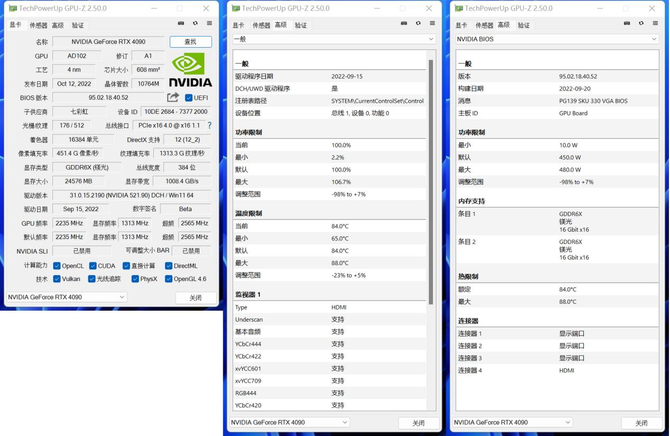Click the BIOS export share icon beside UEFI

[173, 97]
